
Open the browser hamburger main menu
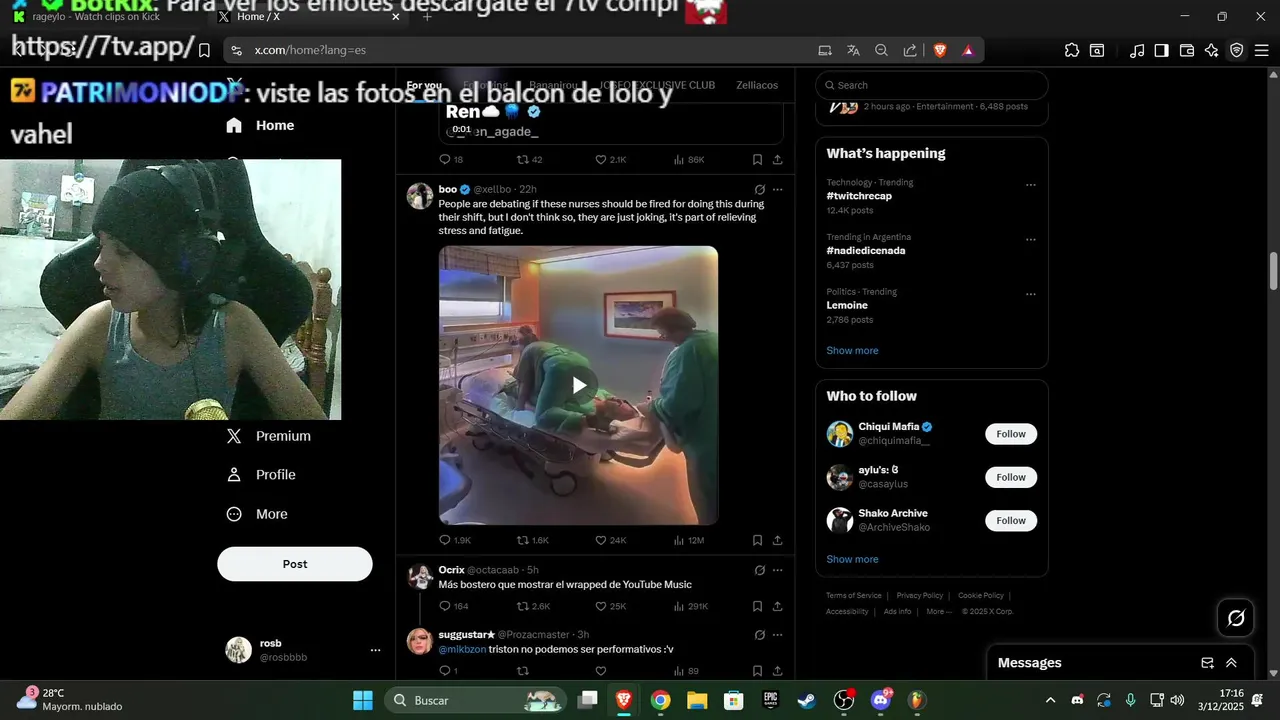coord(1261,50)
